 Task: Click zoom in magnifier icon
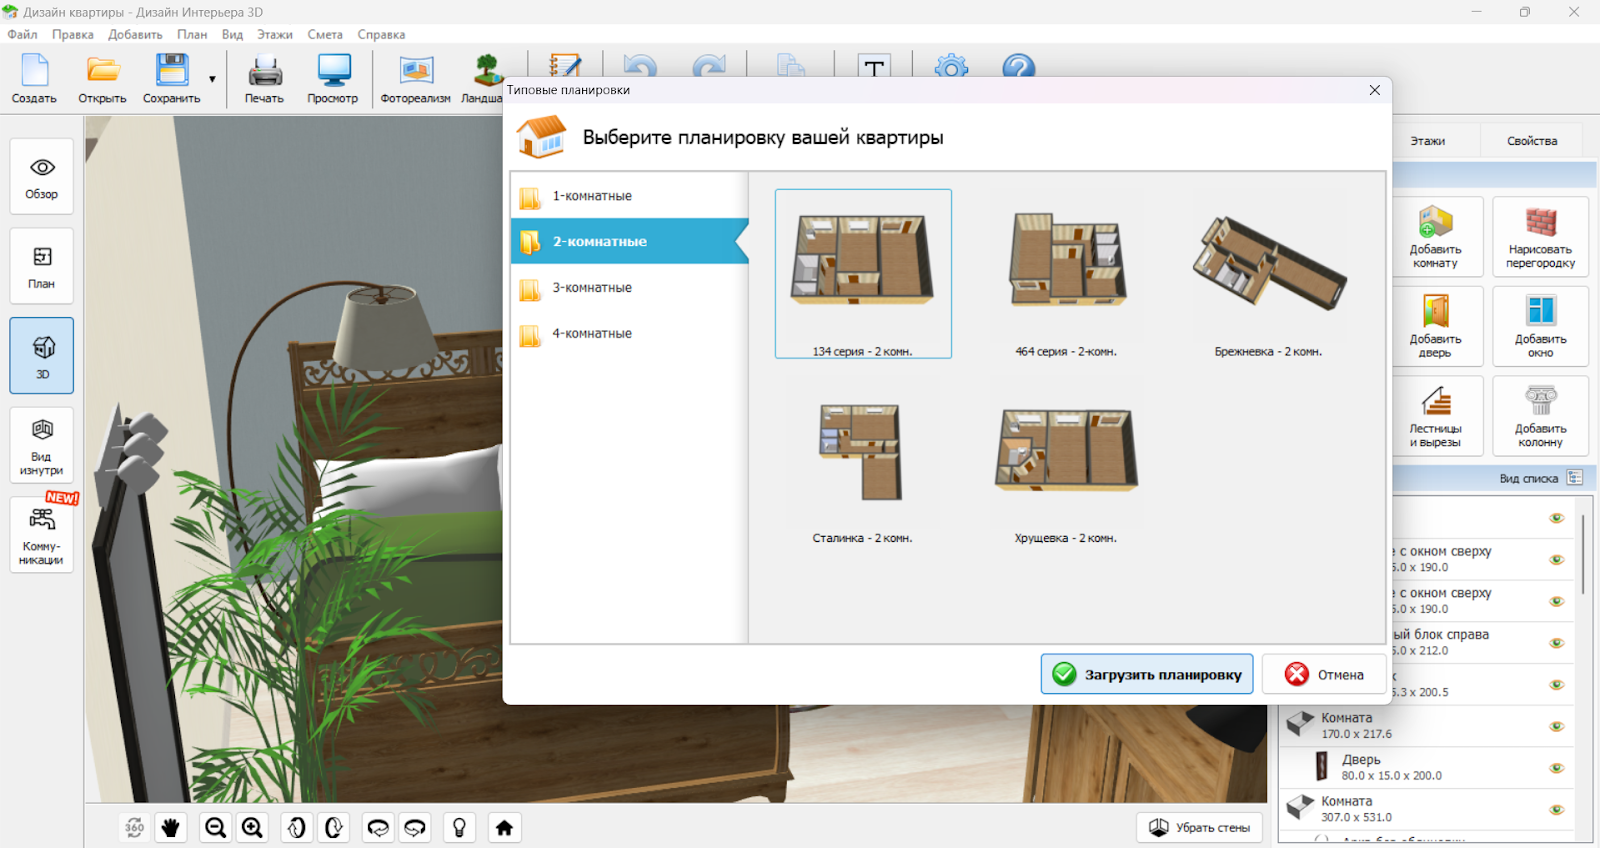click(252, 828)
